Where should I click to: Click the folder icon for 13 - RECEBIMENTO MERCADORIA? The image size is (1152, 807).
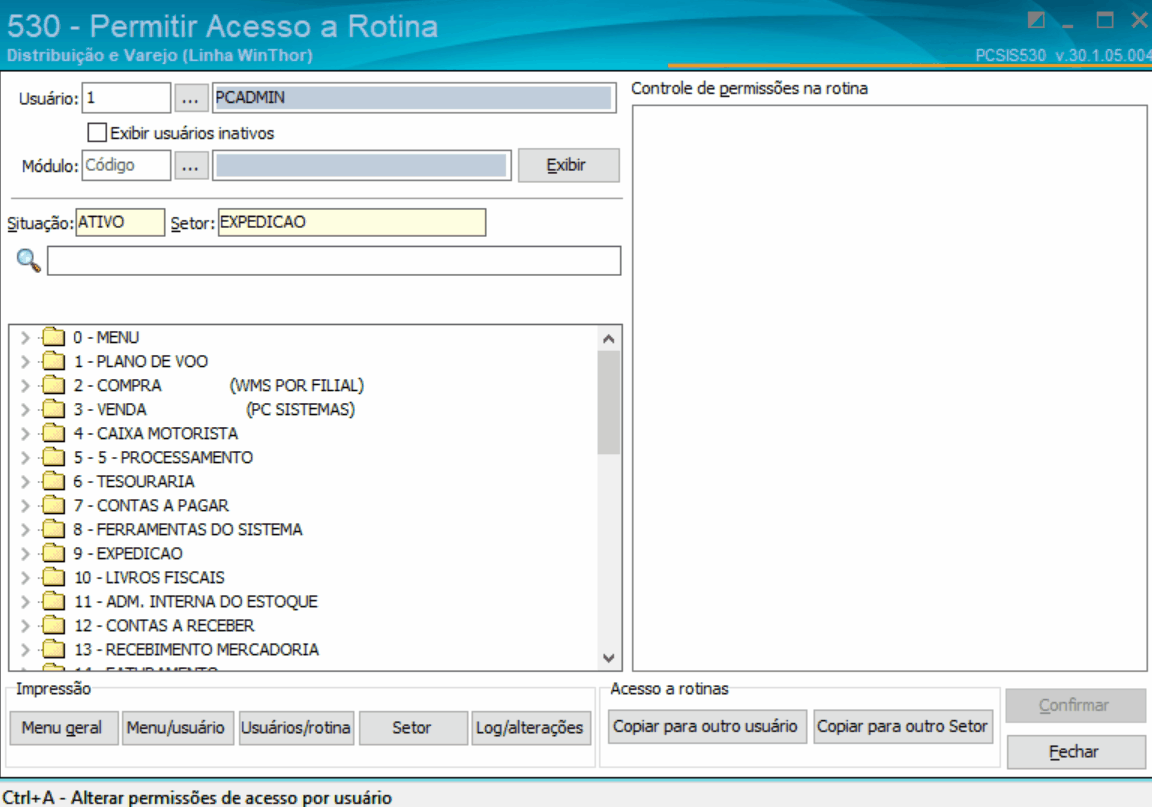click(53, 649)
